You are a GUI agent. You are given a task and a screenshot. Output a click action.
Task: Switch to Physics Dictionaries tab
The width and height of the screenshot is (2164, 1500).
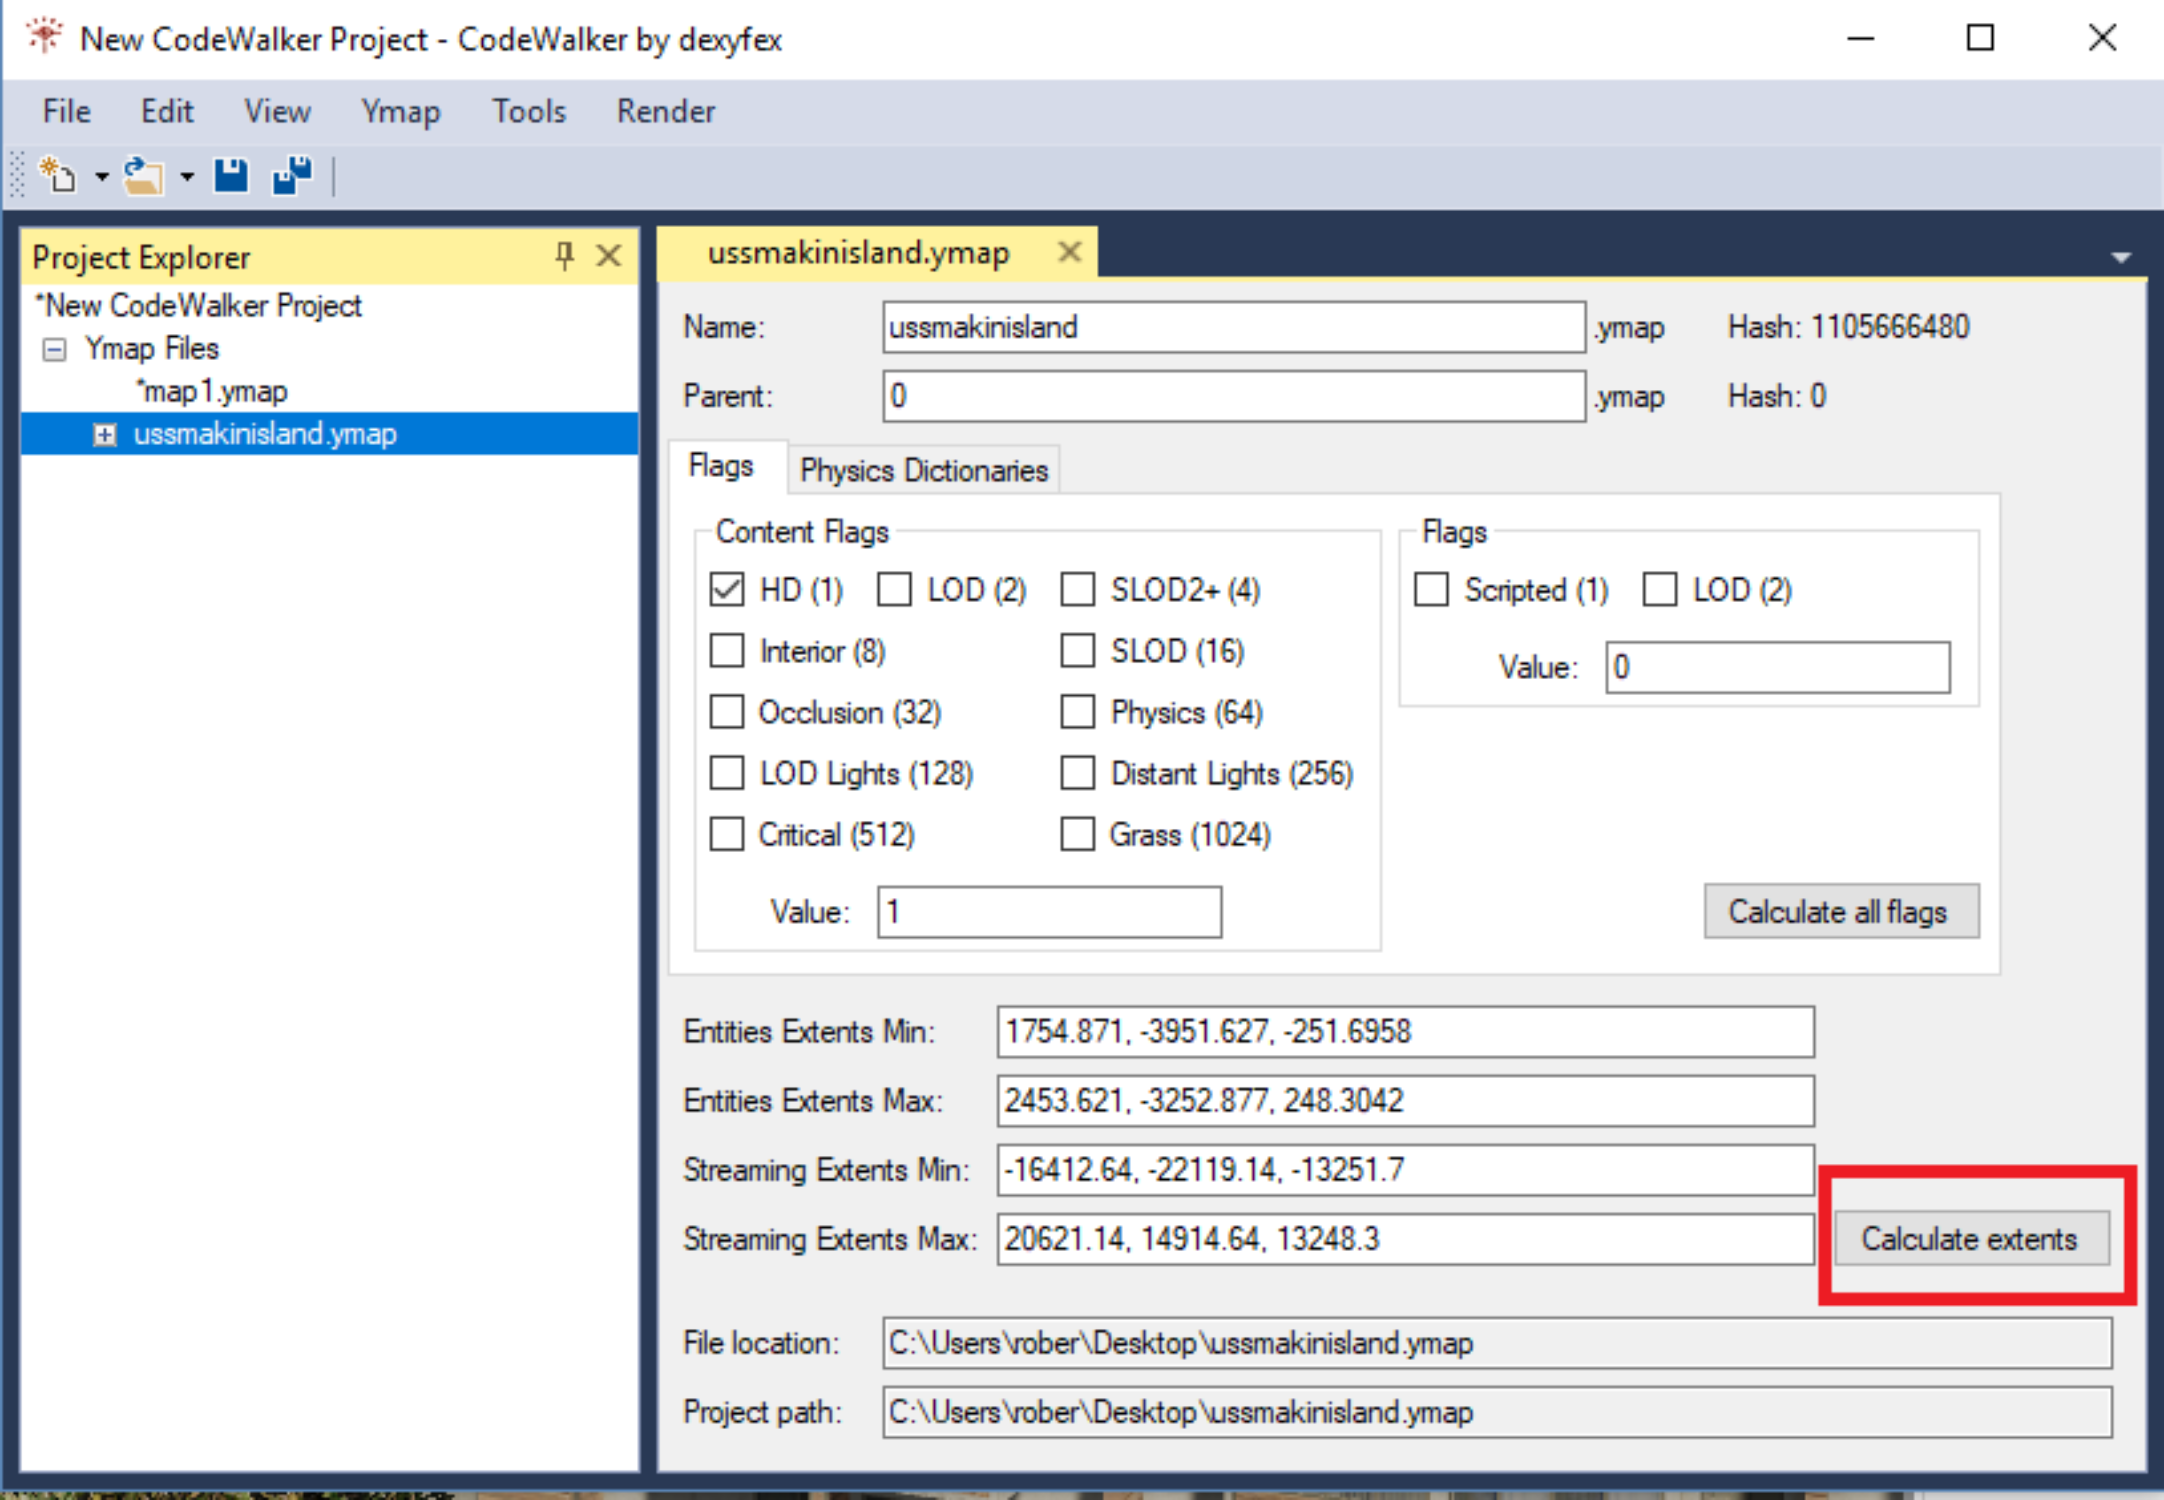923,470
